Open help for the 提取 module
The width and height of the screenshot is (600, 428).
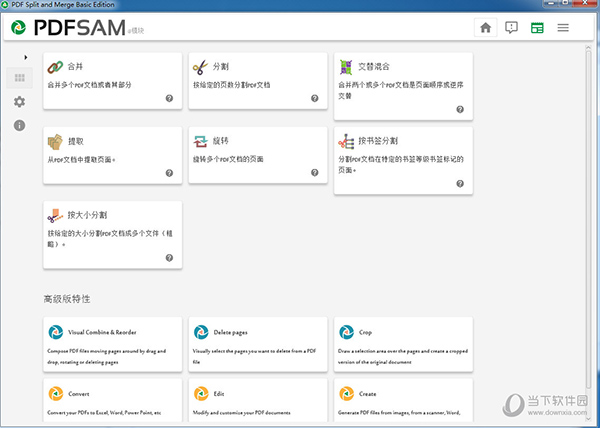pyautogui.click(x=169, y=173)
